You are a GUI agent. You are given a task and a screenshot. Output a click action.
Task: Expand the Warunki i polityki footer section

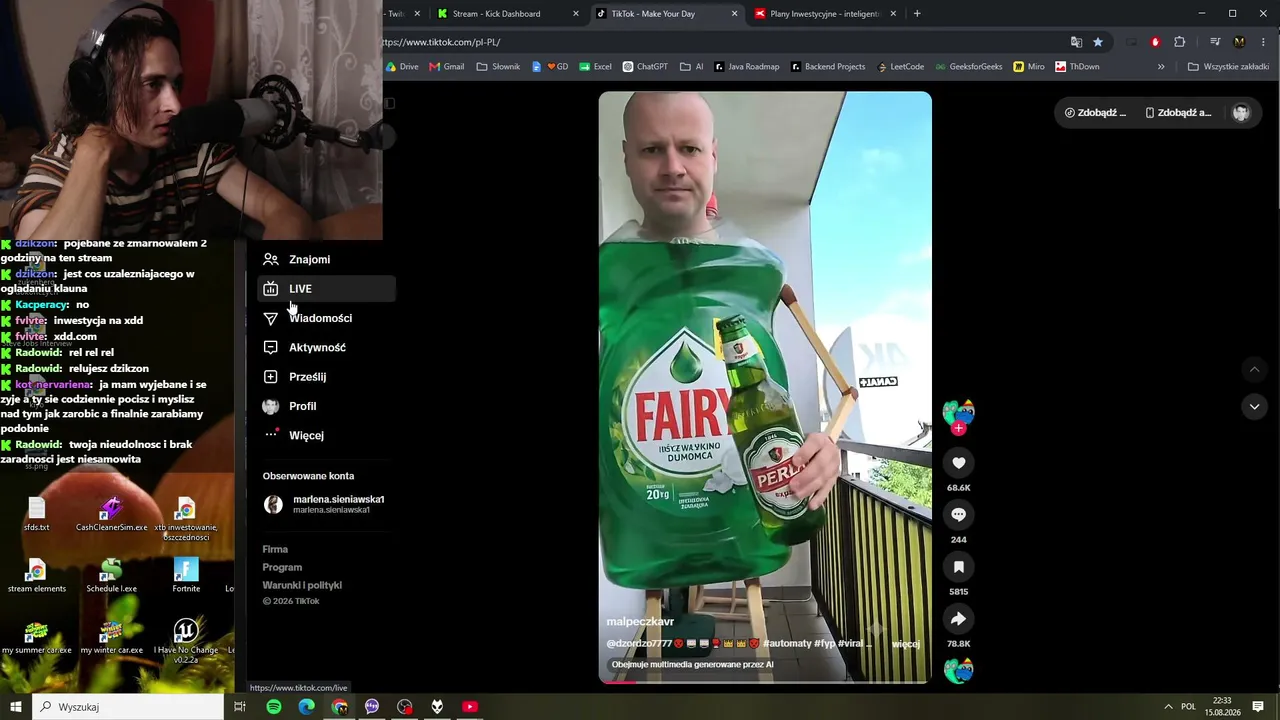(x=302, y=585)
